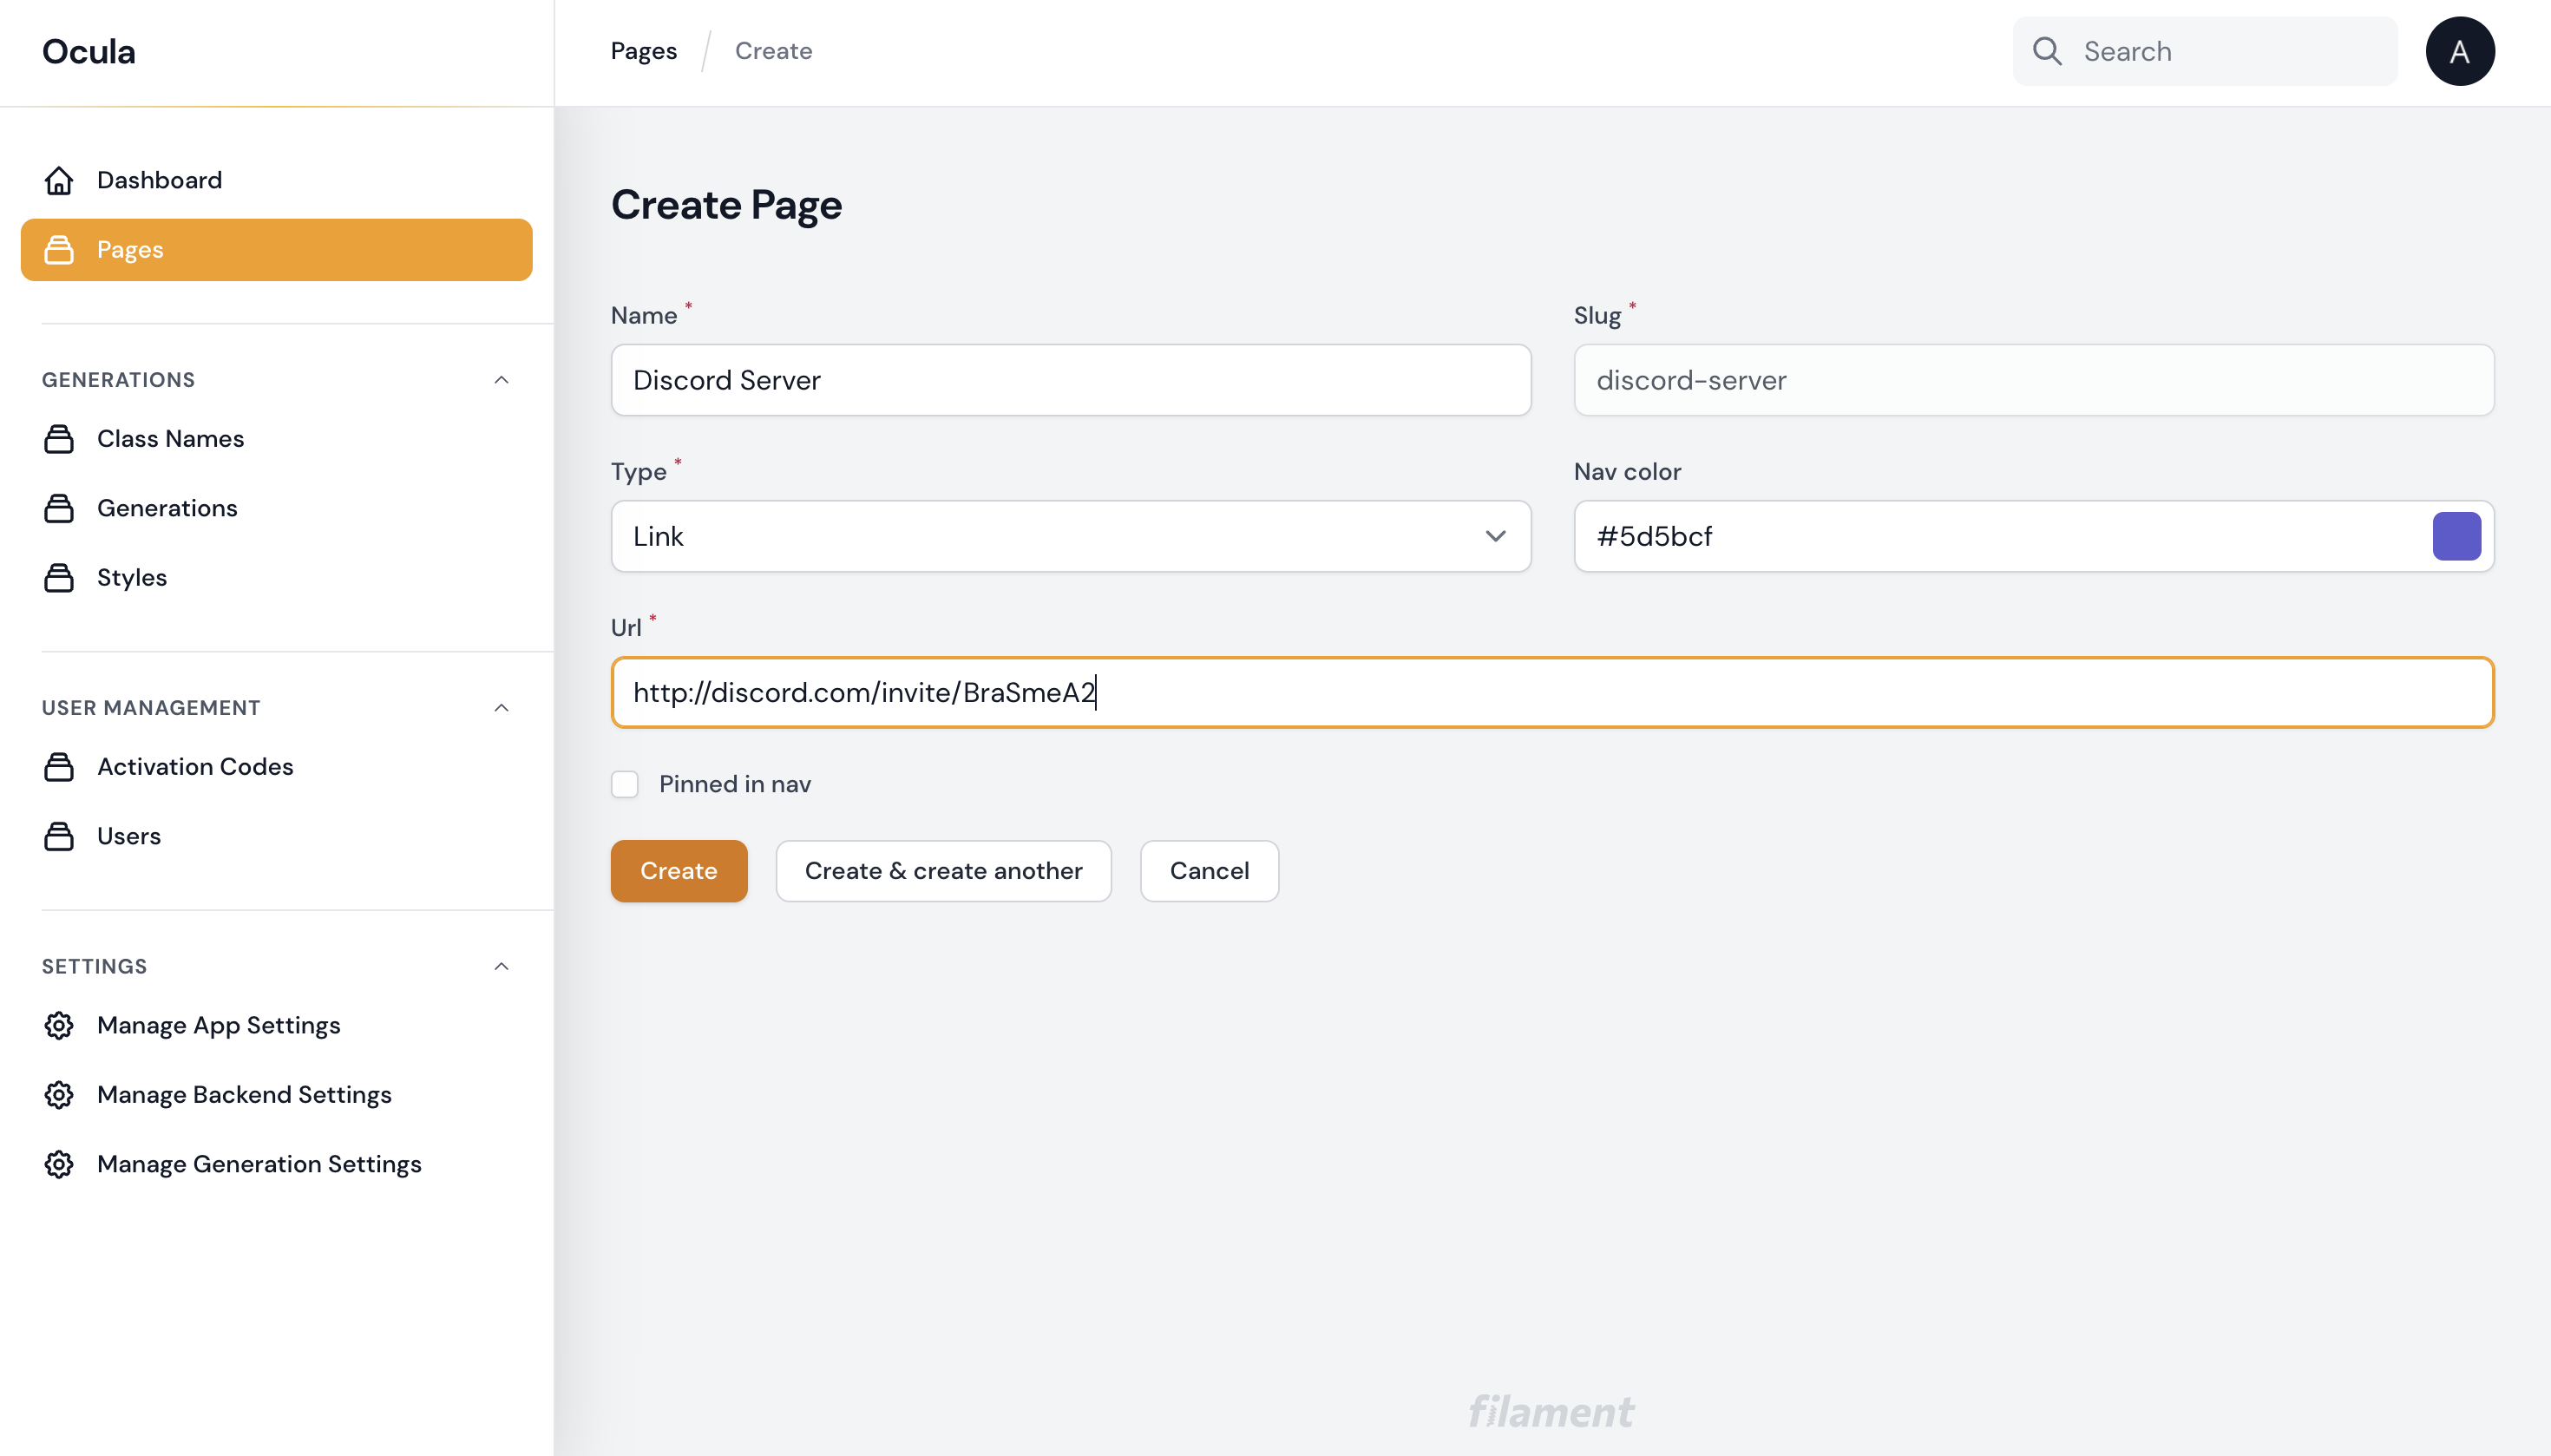Image resolution: width=2551 pixels, height=1456 pixels.
Task: Open the Type dropdown showing Link
Action: (x=1070, y=536)
